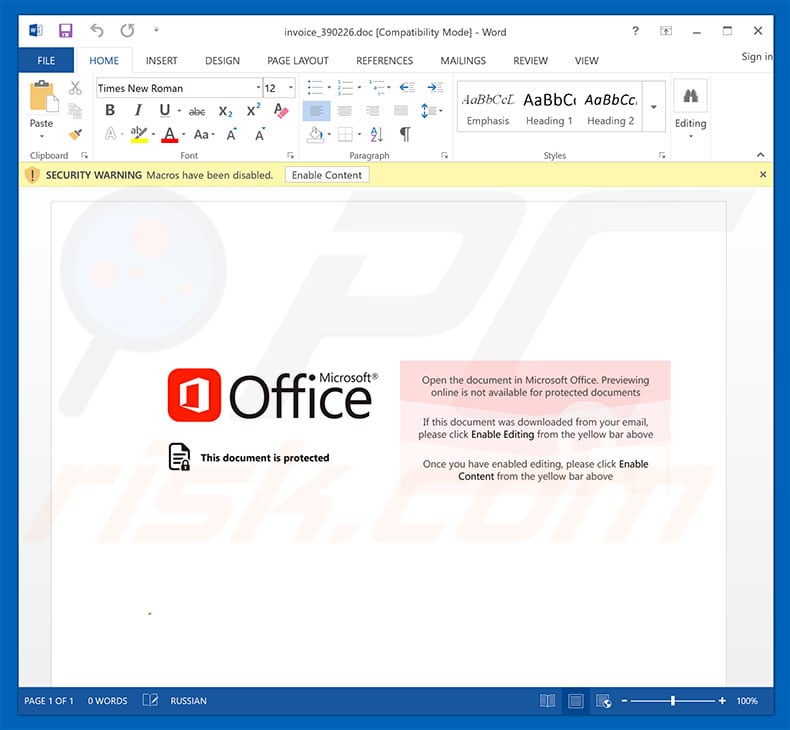Open Borders button
This screenshot has width=790, height=730.
point(345,135)
